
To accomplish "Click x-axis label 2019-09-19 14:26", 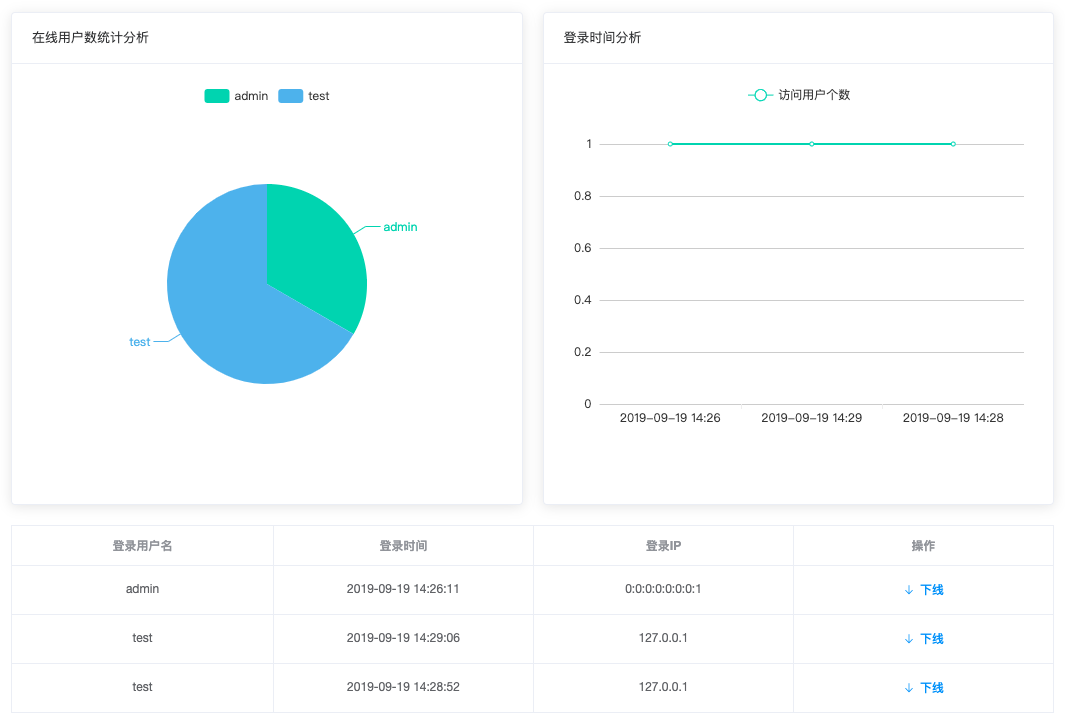I will tap(670, 418).
